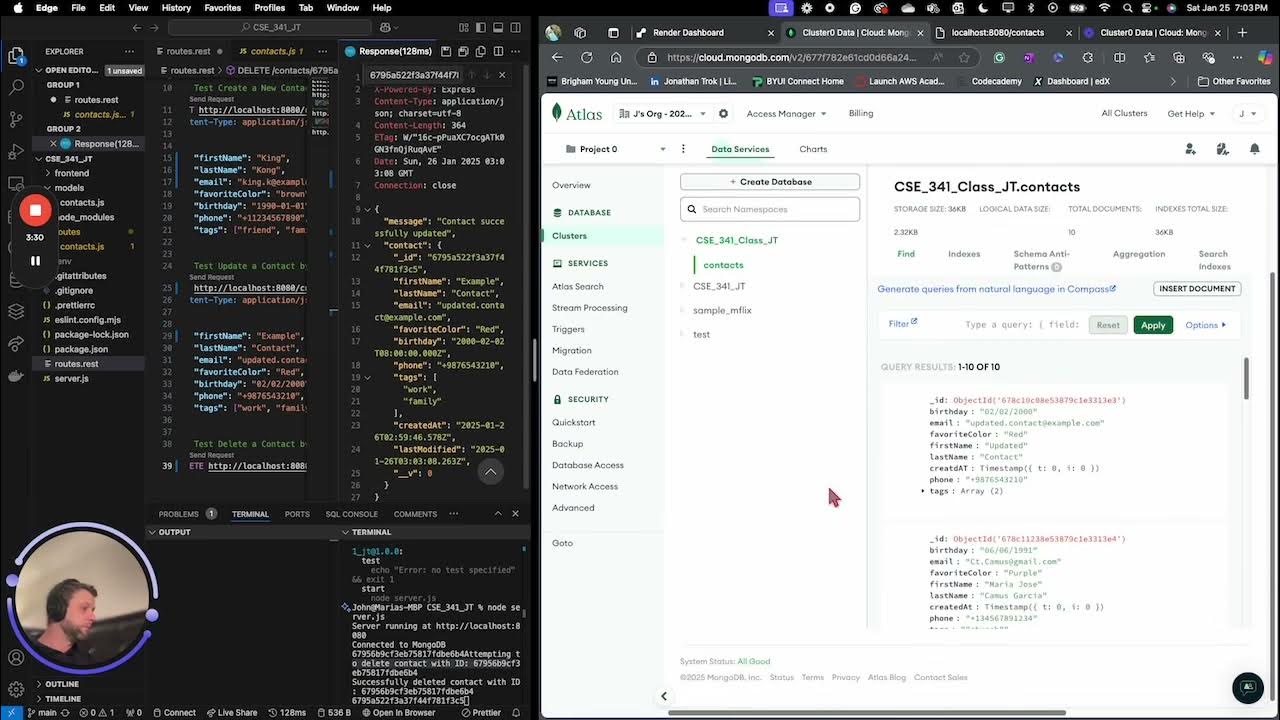1280x720 pixels.
Task: Click the Atlas logo
Action: 577,113
